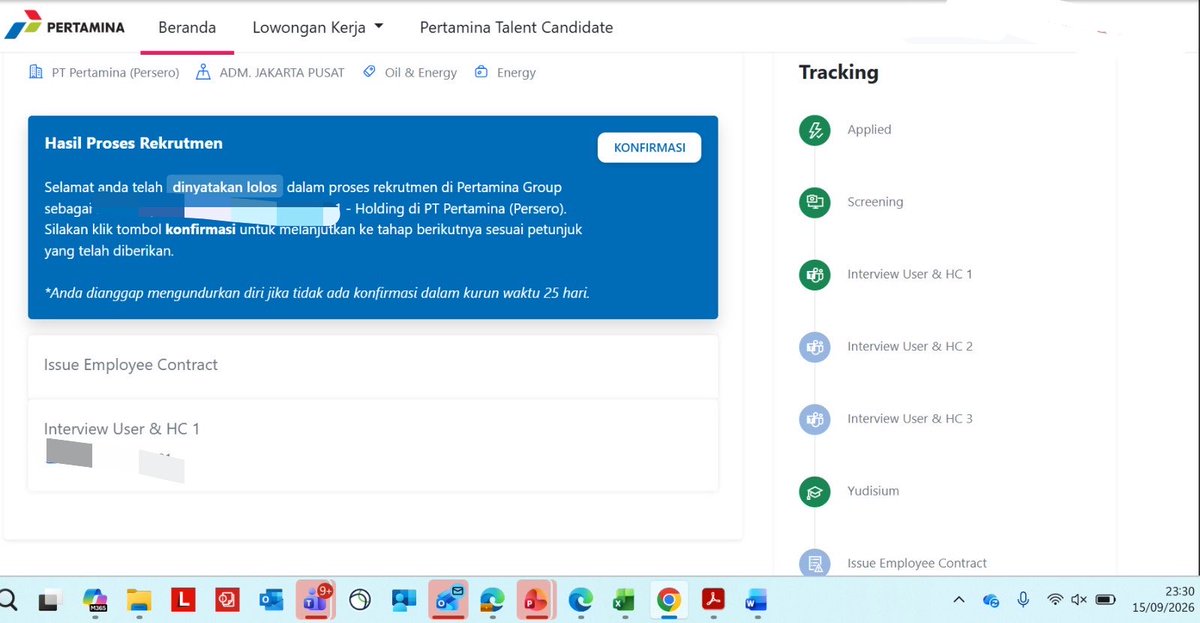
Task: Switch to Google Chrome in the taskbar
Action: coord(669,600)
